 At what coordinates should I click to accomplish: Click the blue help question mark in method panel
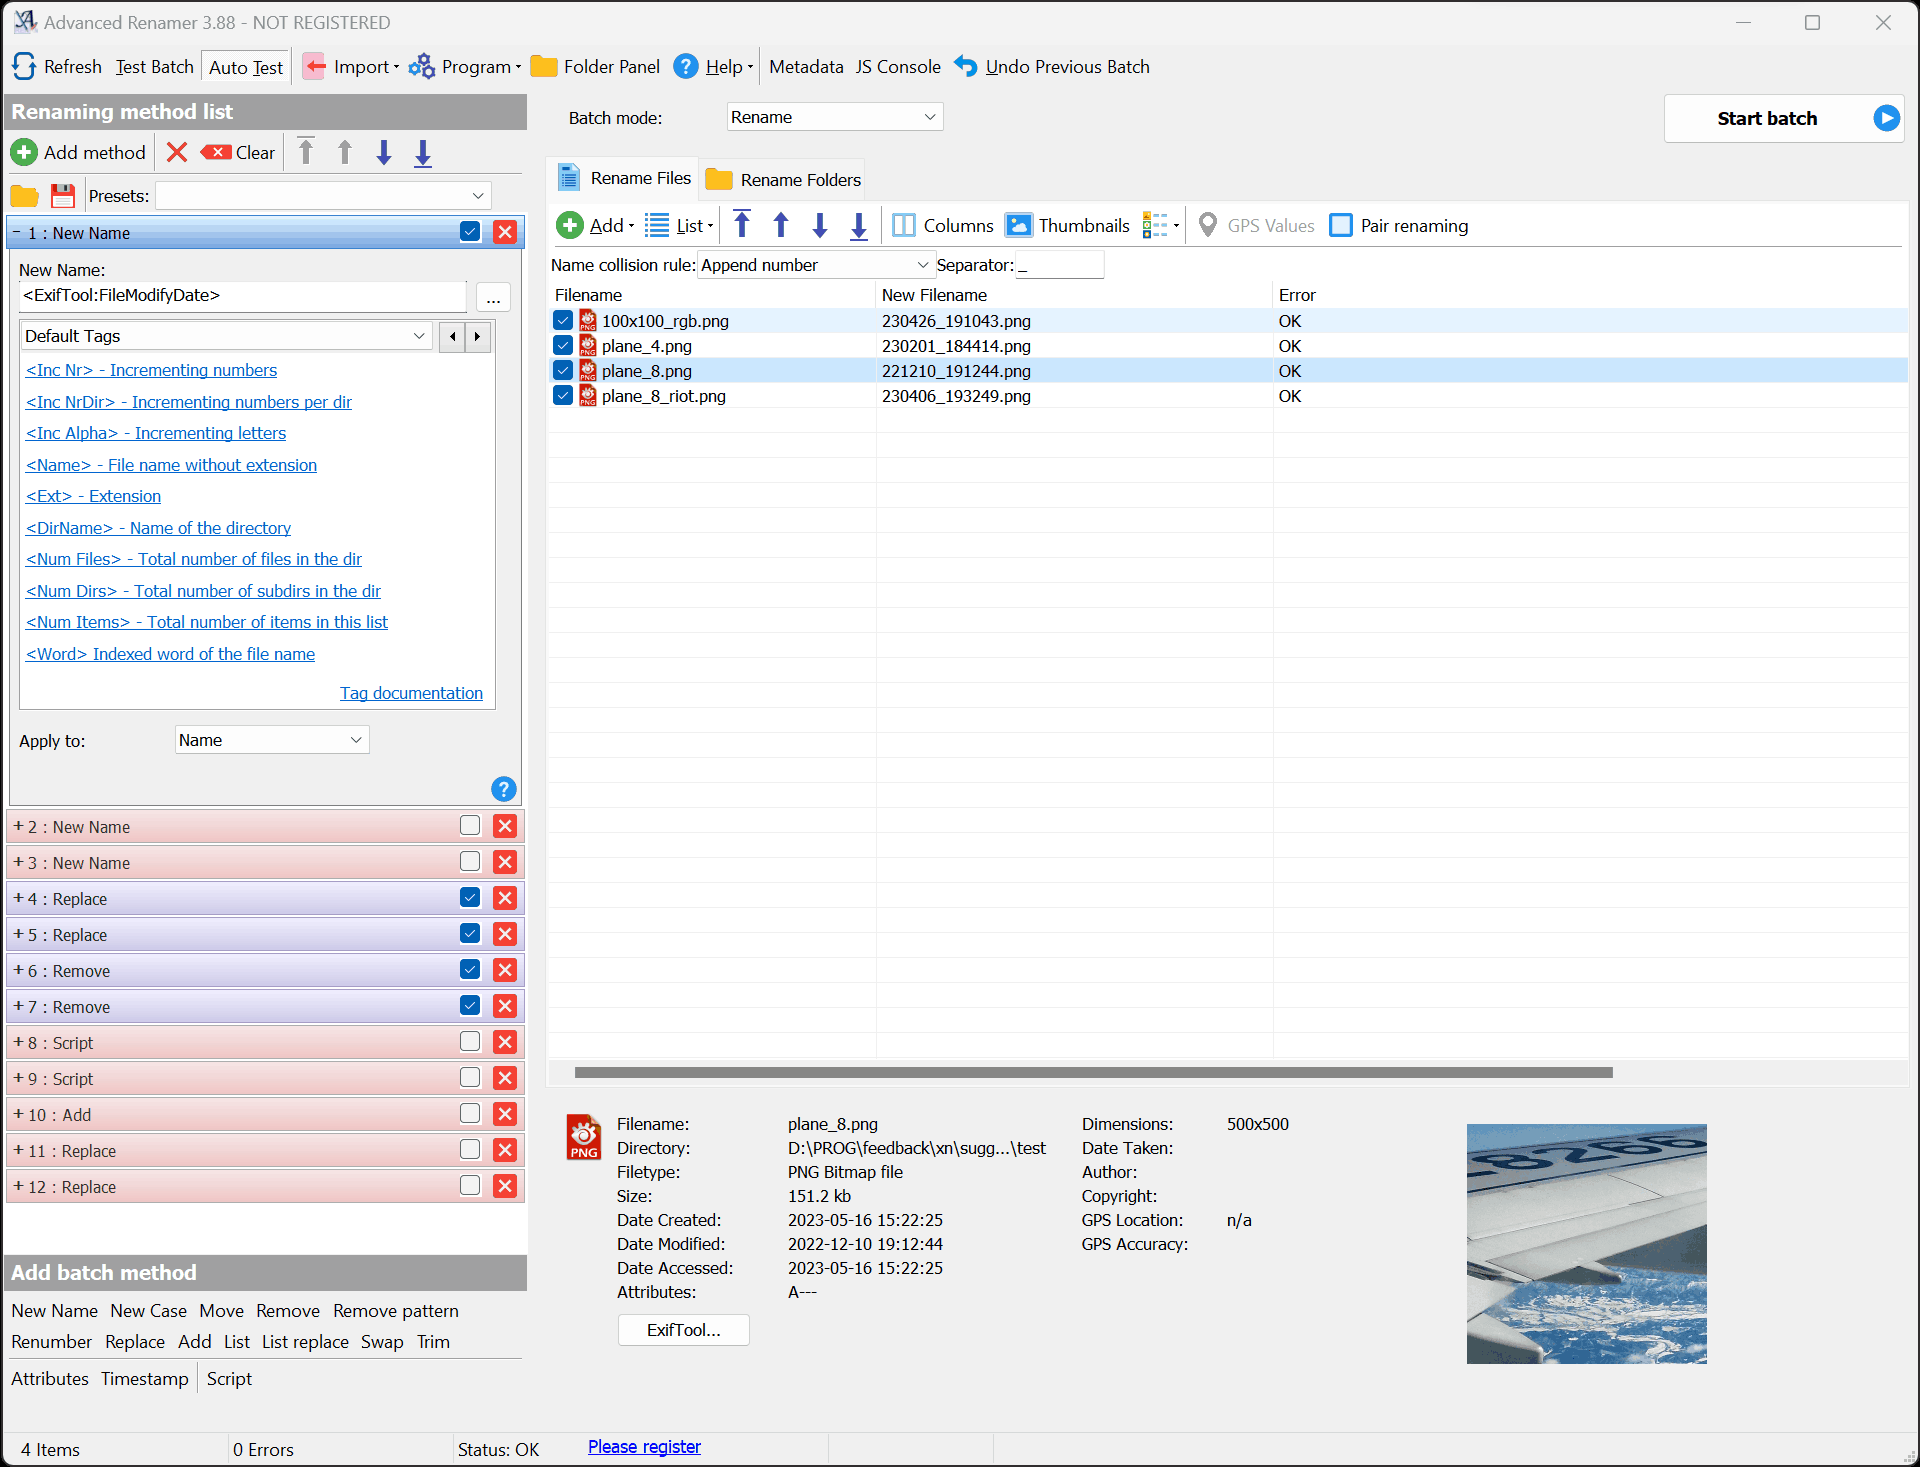[x=504, y=789]
